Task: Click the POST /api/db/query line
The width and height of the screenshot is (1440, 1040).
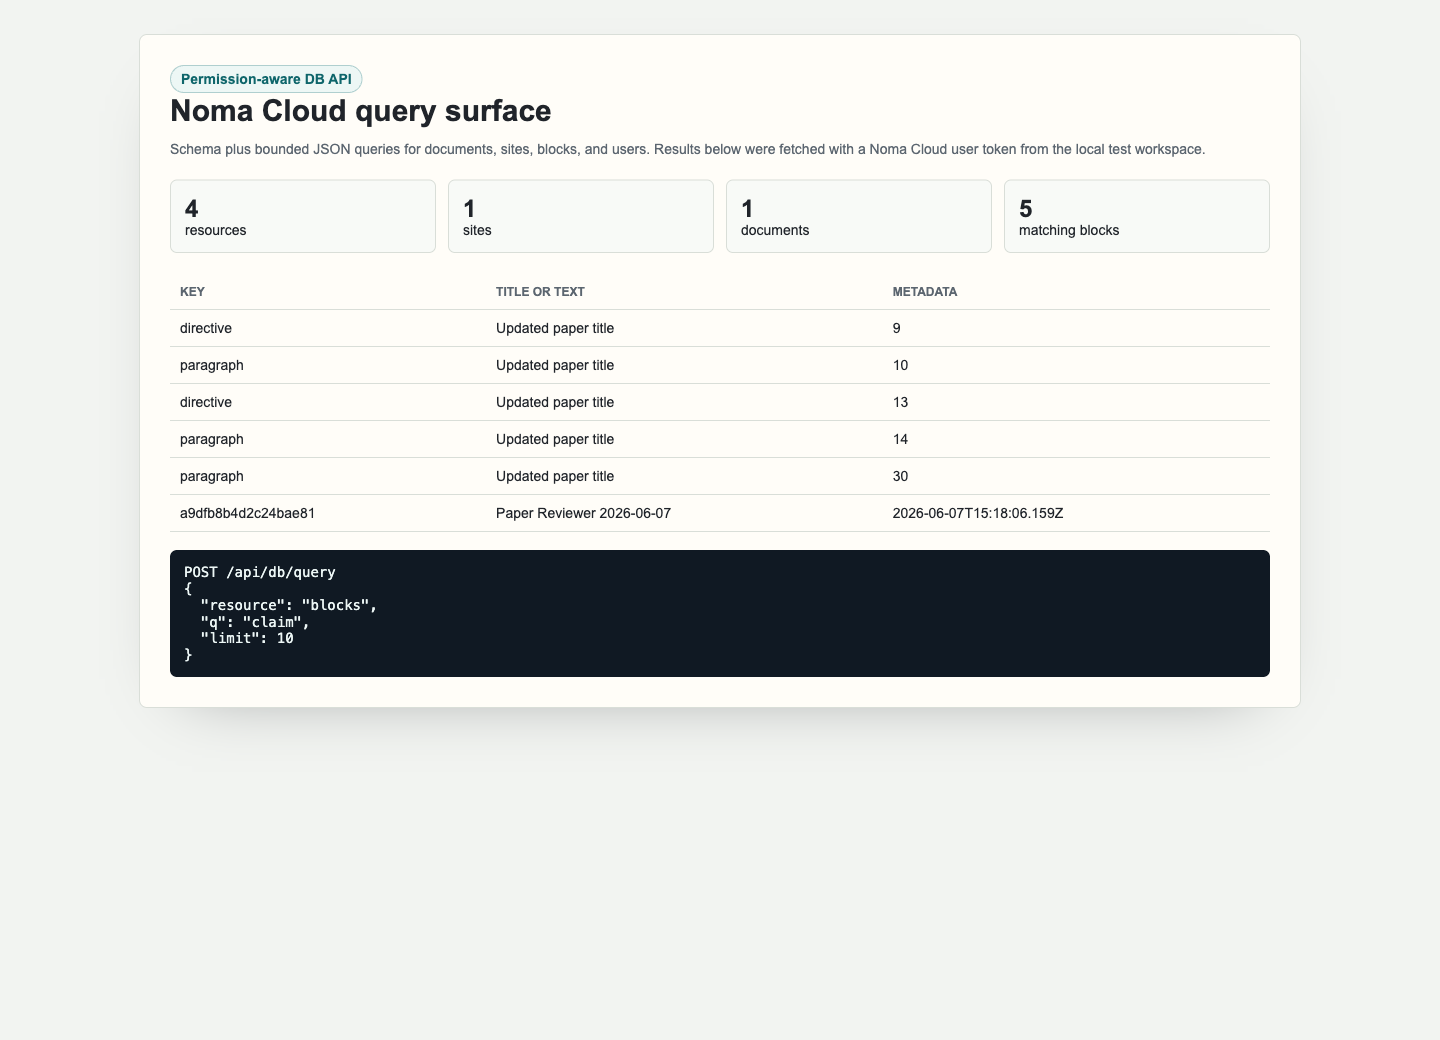Action: point(260,572)
